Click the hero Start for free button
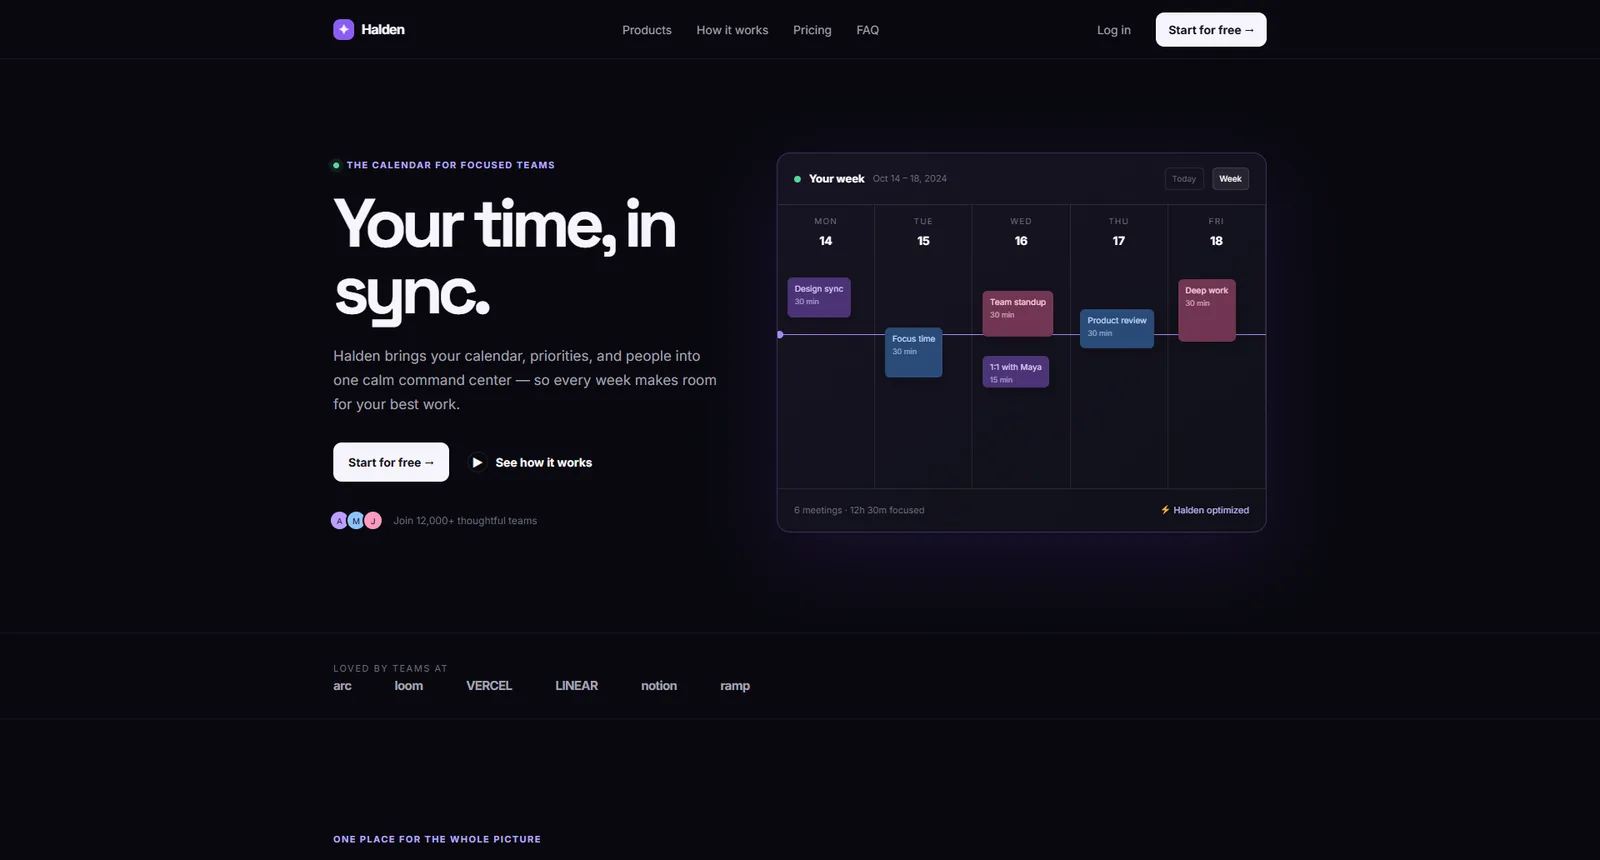1600x860 pixels. (x=391, y=462)
